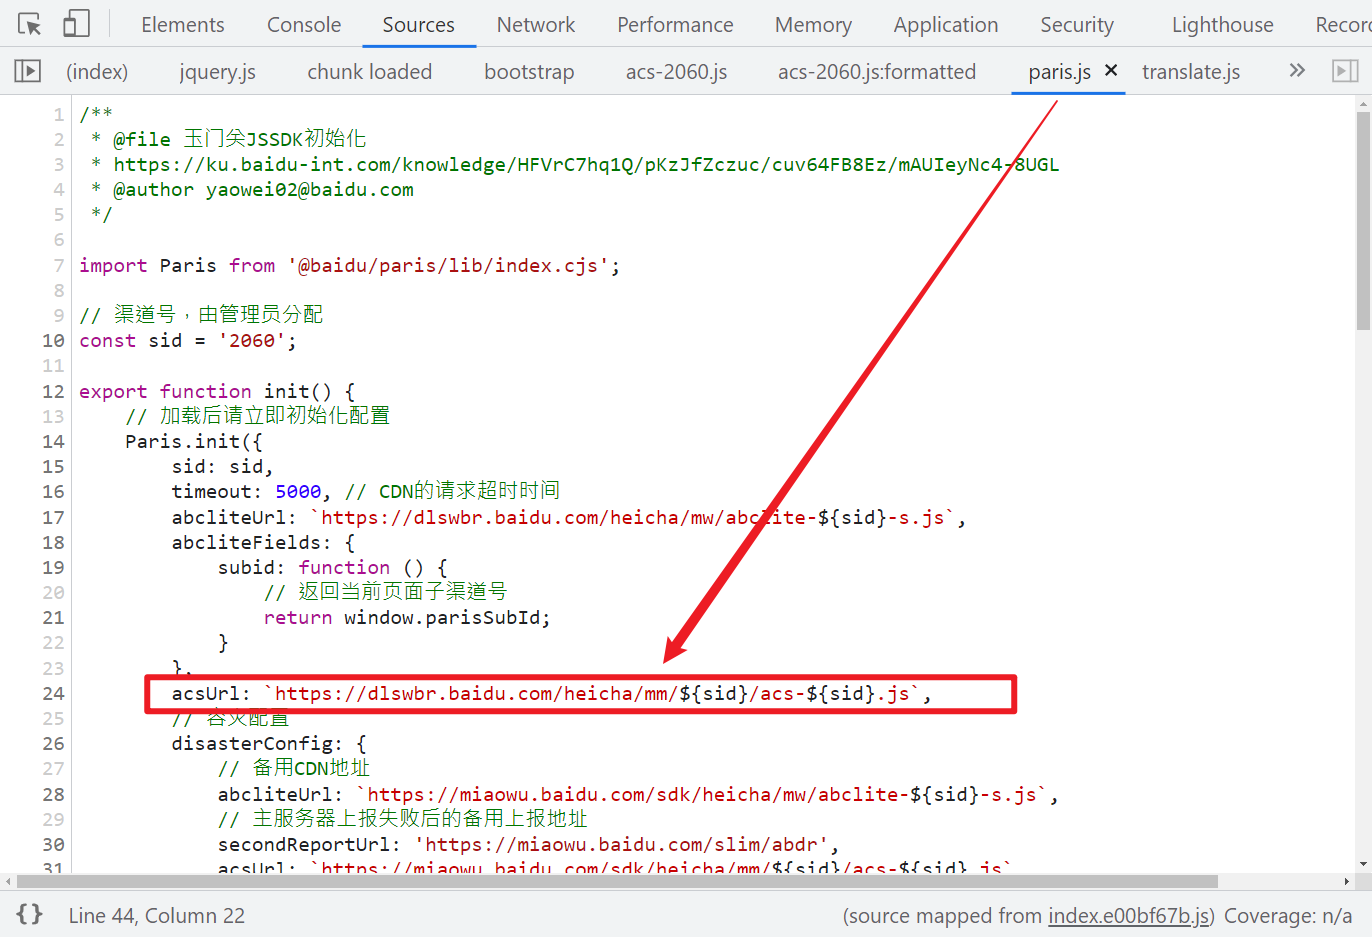Image resolution: width=1372 pixels, height=937 pixels.
Task: Switch to the Console panel
Action: (x=303, y=24)
